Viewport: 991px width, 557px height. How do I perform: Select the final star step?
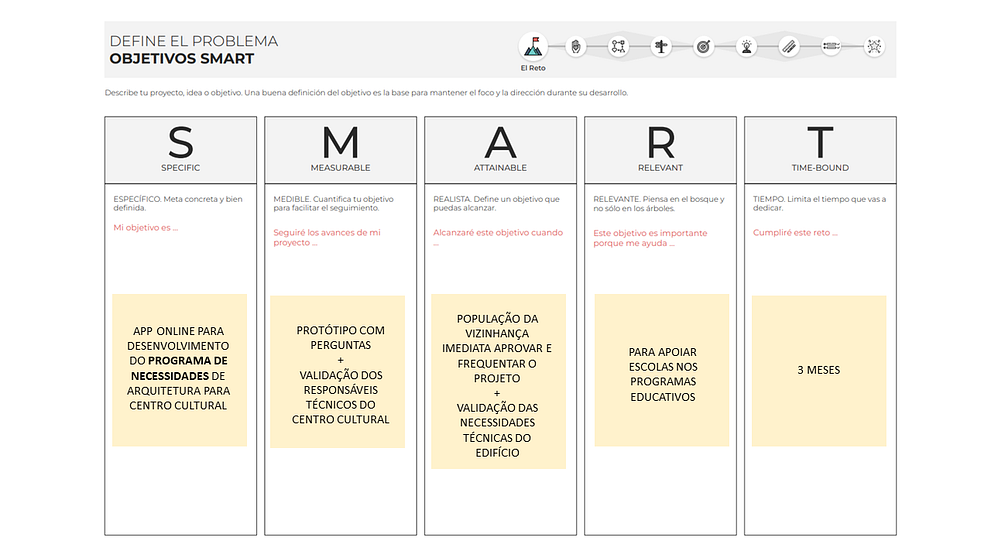click(x=874, y=46)
